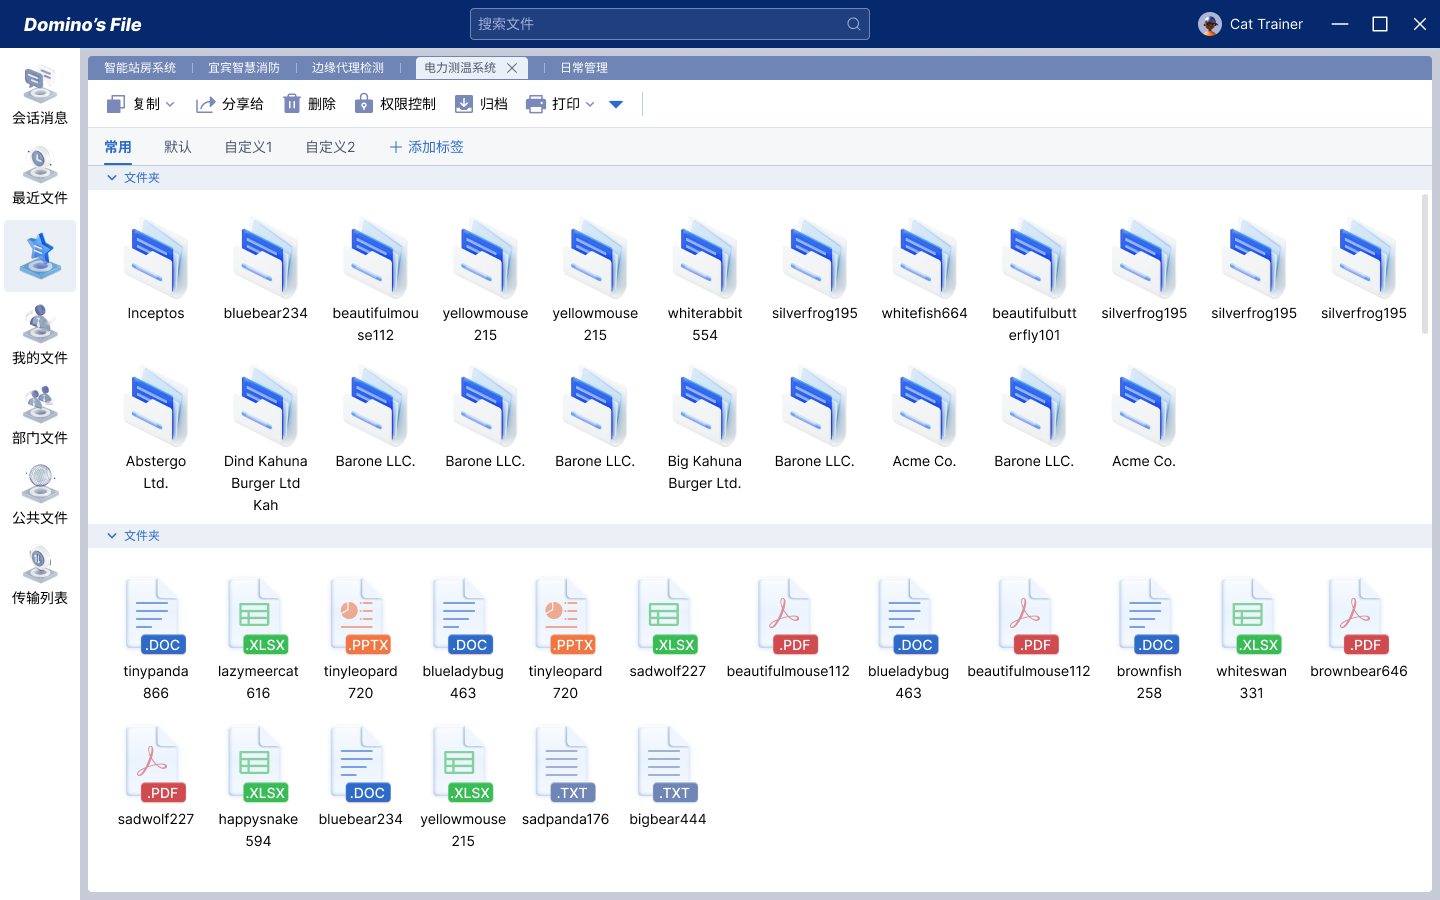Collapse the first 文件夹 section
The width and height of the screenshot is (1440, 900).
(112, 178)
